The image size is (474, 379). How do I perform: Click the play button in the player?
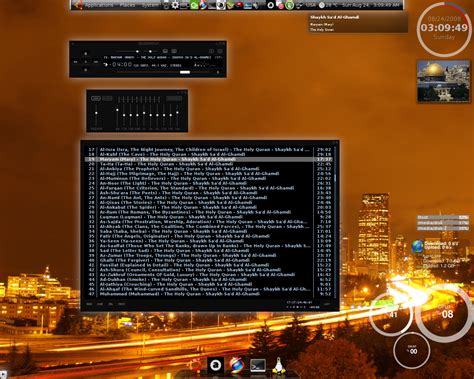pos(86,62)
